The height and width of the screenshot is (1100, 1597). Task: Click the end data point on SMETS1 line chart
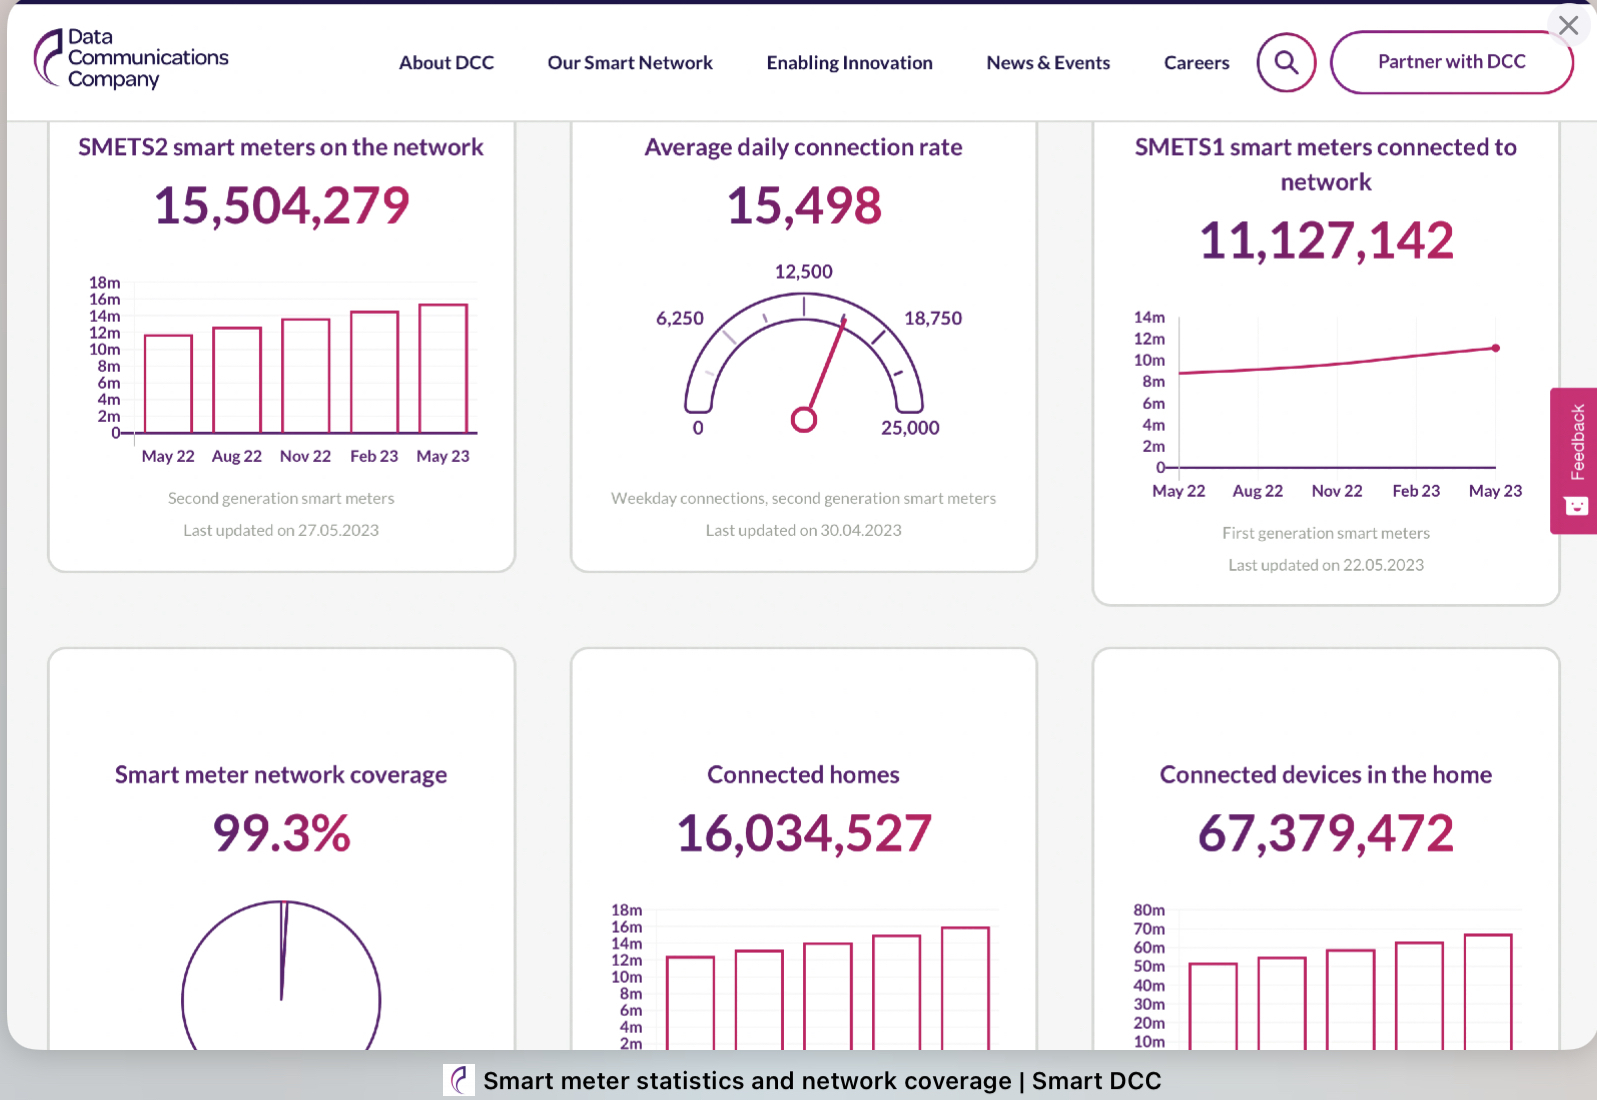[x=1496, y=348]
